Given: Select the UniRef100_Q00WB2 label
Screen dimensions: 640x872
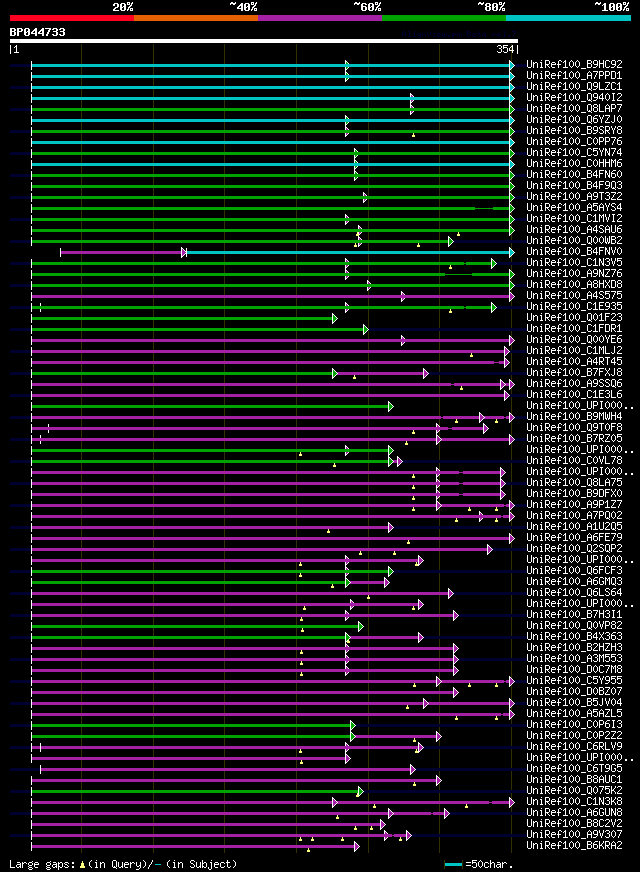Looking at the screenshot, I should [x=574, y=241].
